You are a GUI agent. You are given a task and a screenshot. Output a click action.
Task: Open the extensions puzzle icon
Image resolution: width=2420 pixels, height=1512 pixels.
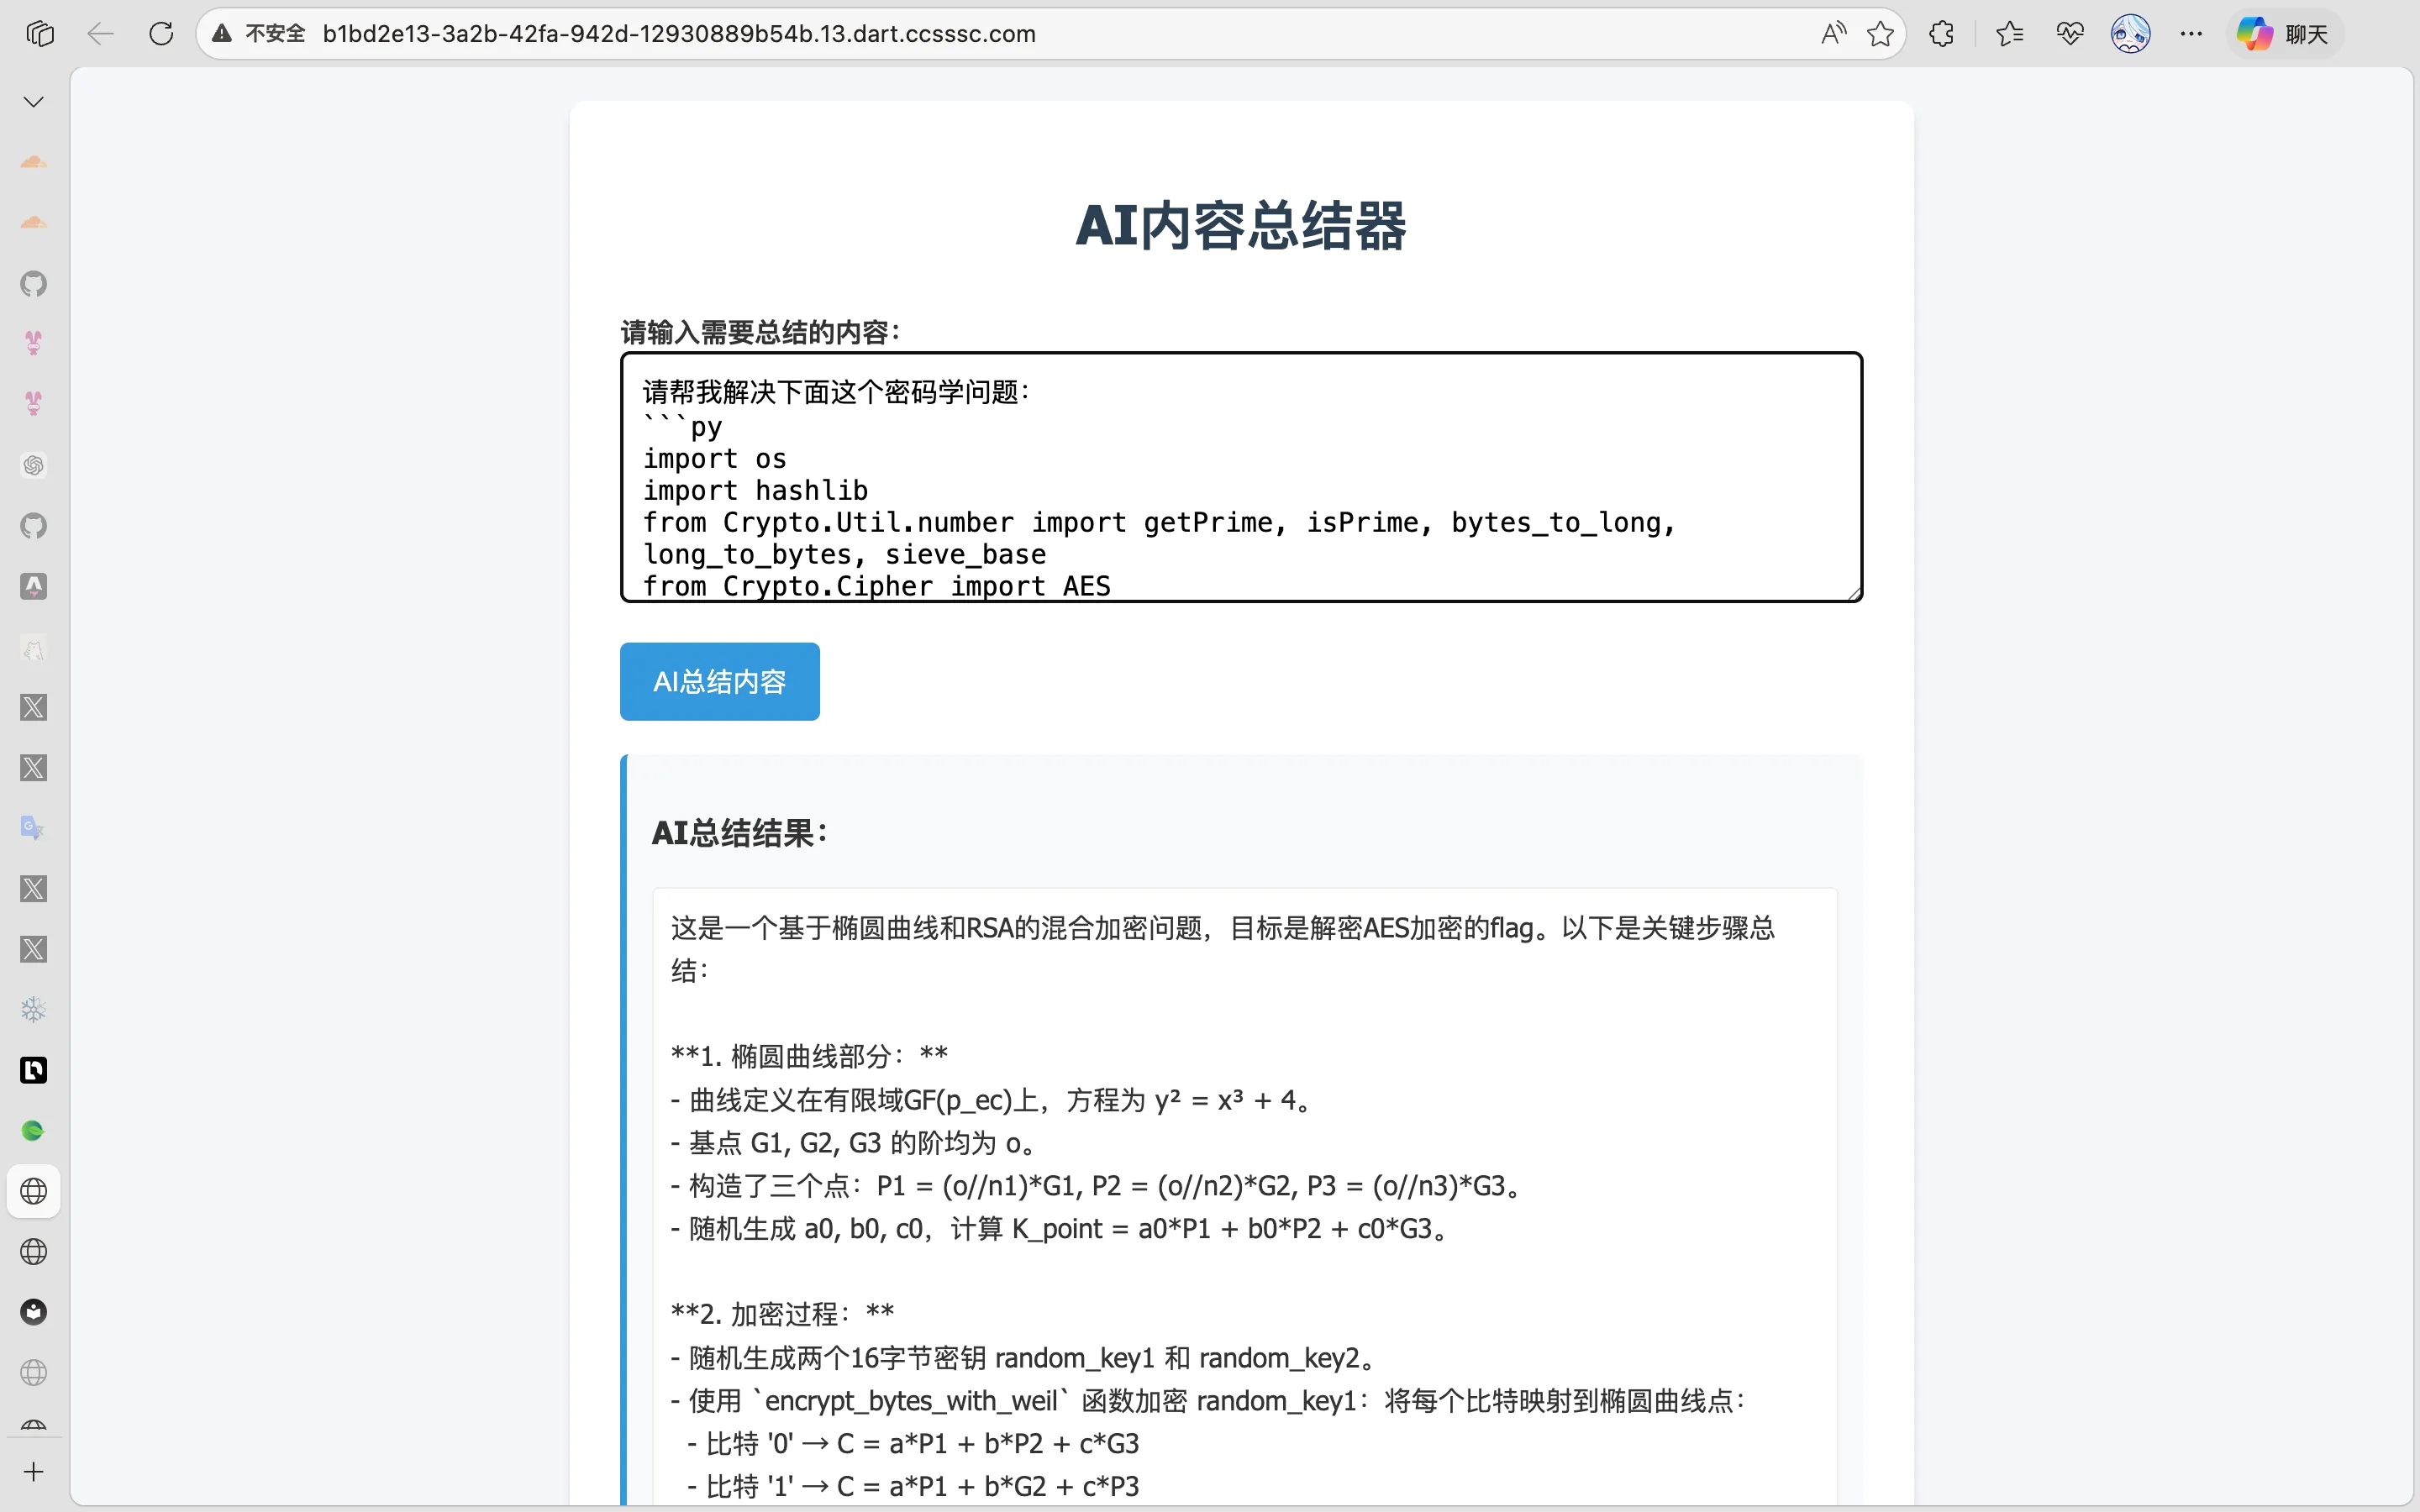[x=1941, y=34]
